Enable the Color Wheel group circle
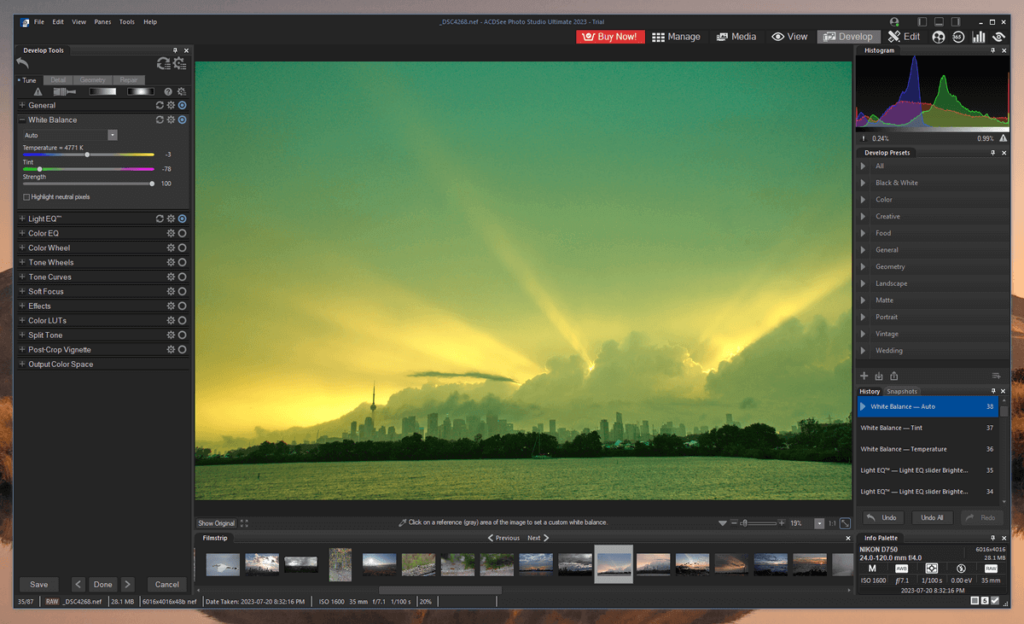 coord(182,248)
